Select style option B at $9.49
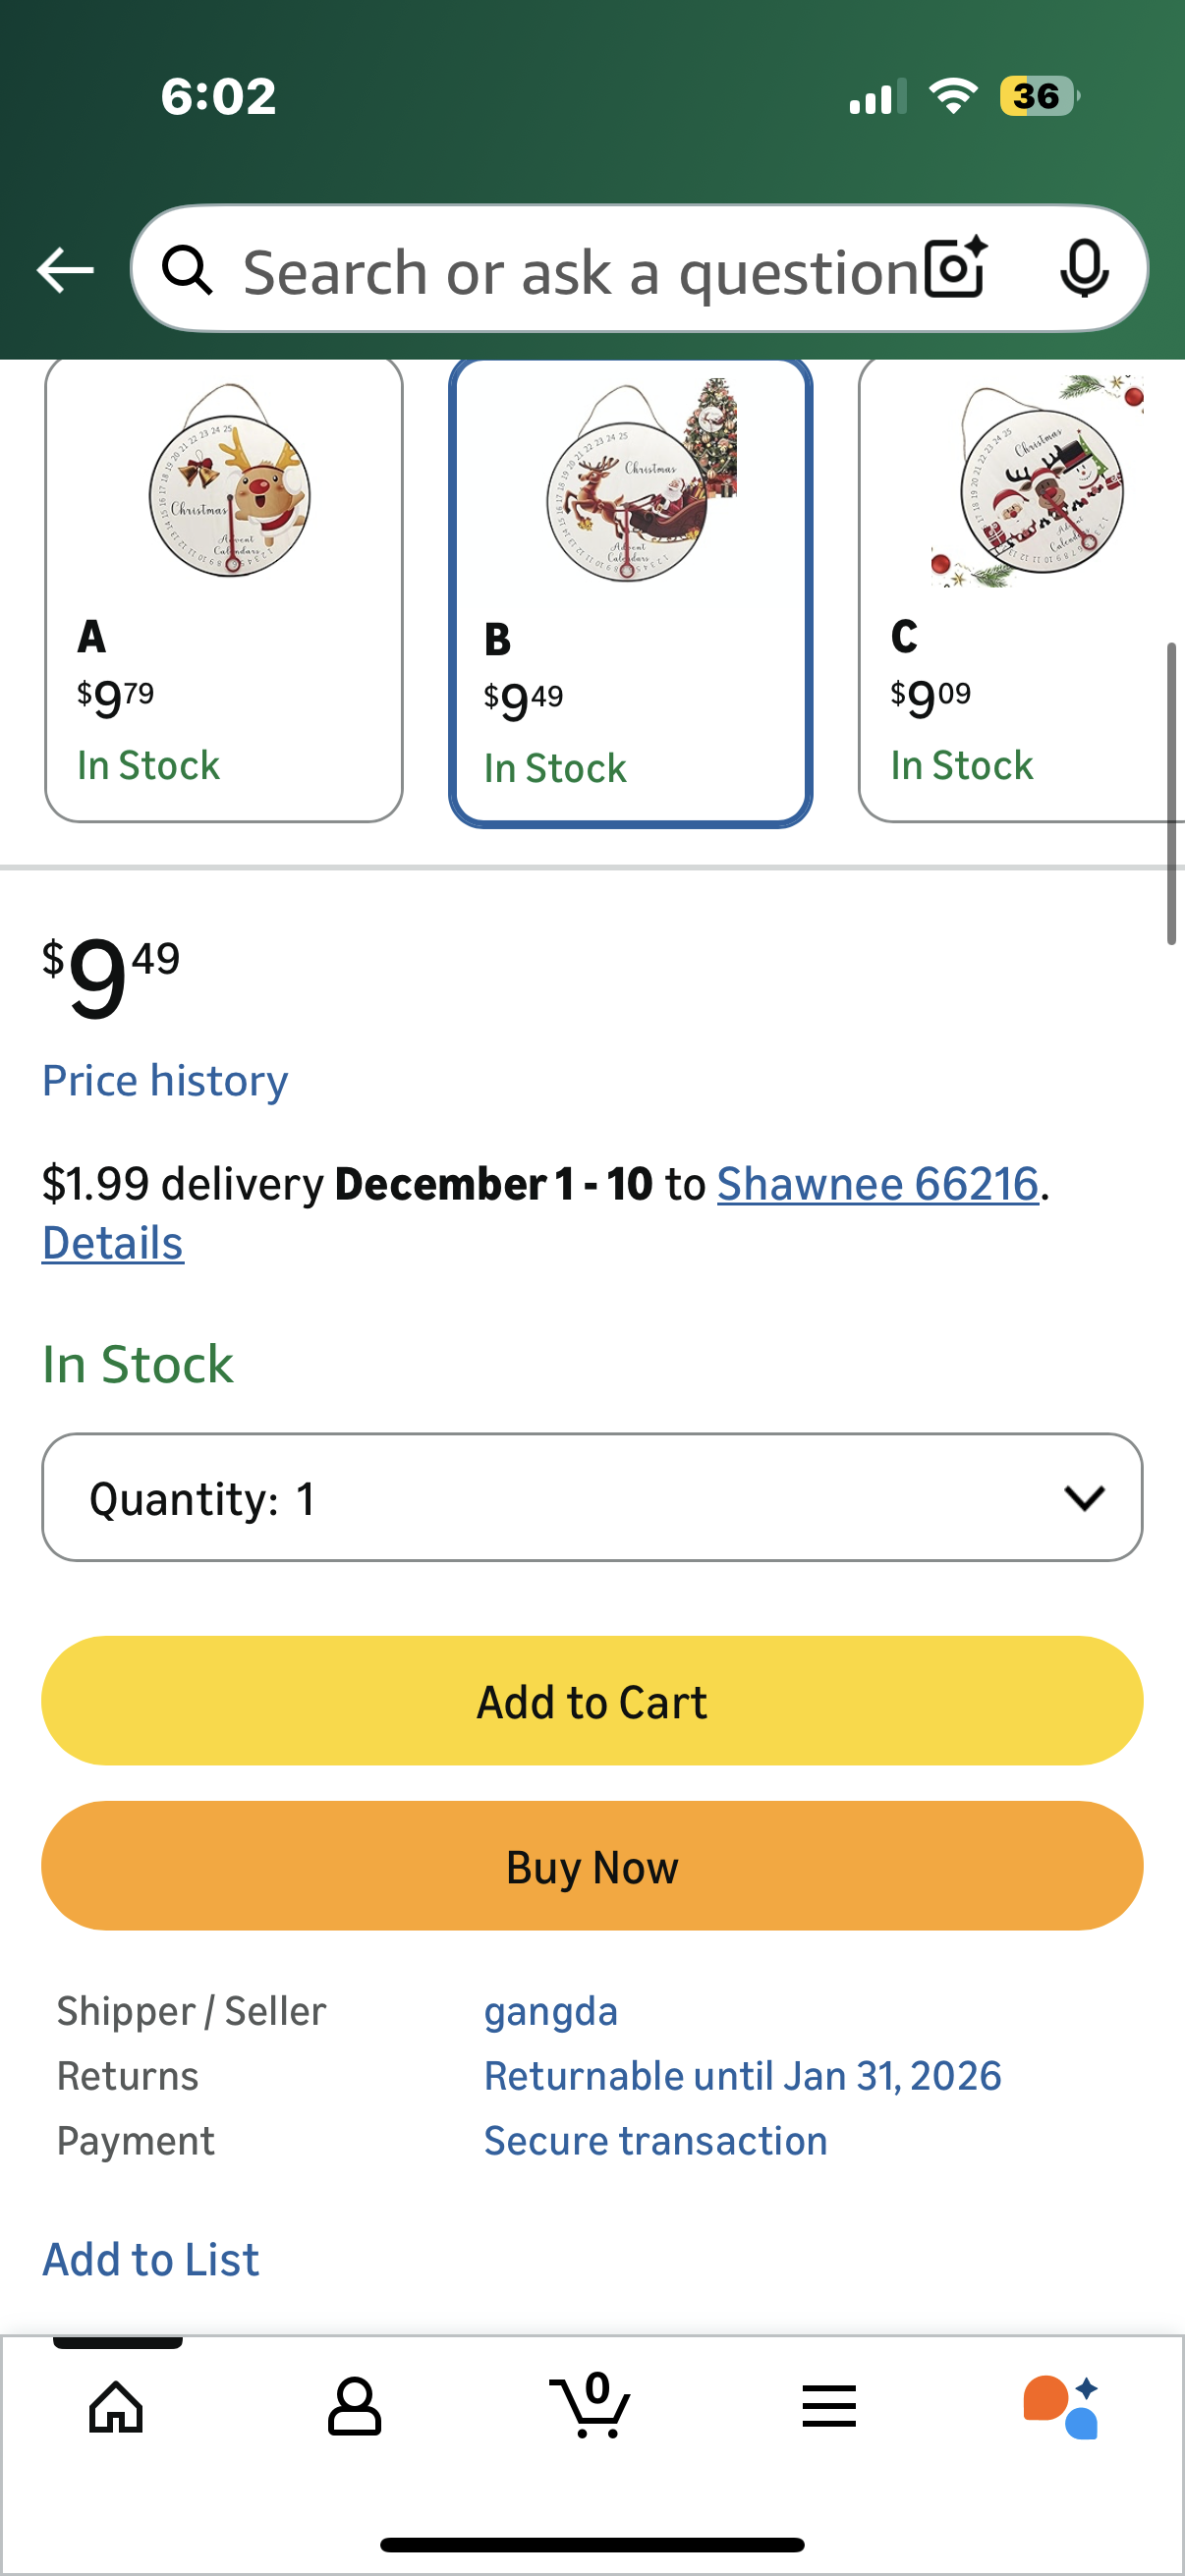 pos(630,592)
